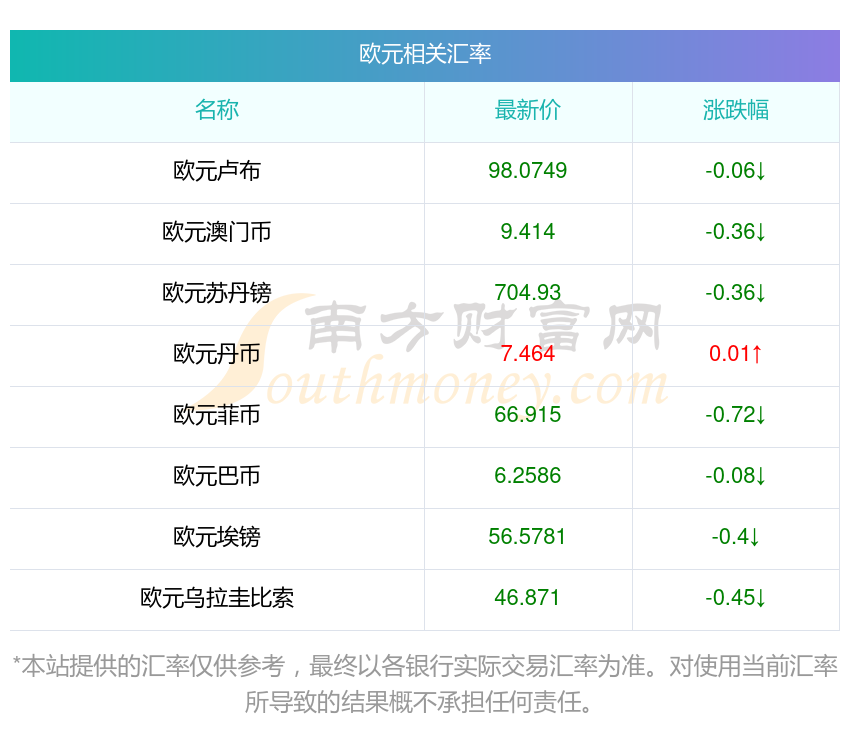Click the 欧元巴币 row name

217,476
